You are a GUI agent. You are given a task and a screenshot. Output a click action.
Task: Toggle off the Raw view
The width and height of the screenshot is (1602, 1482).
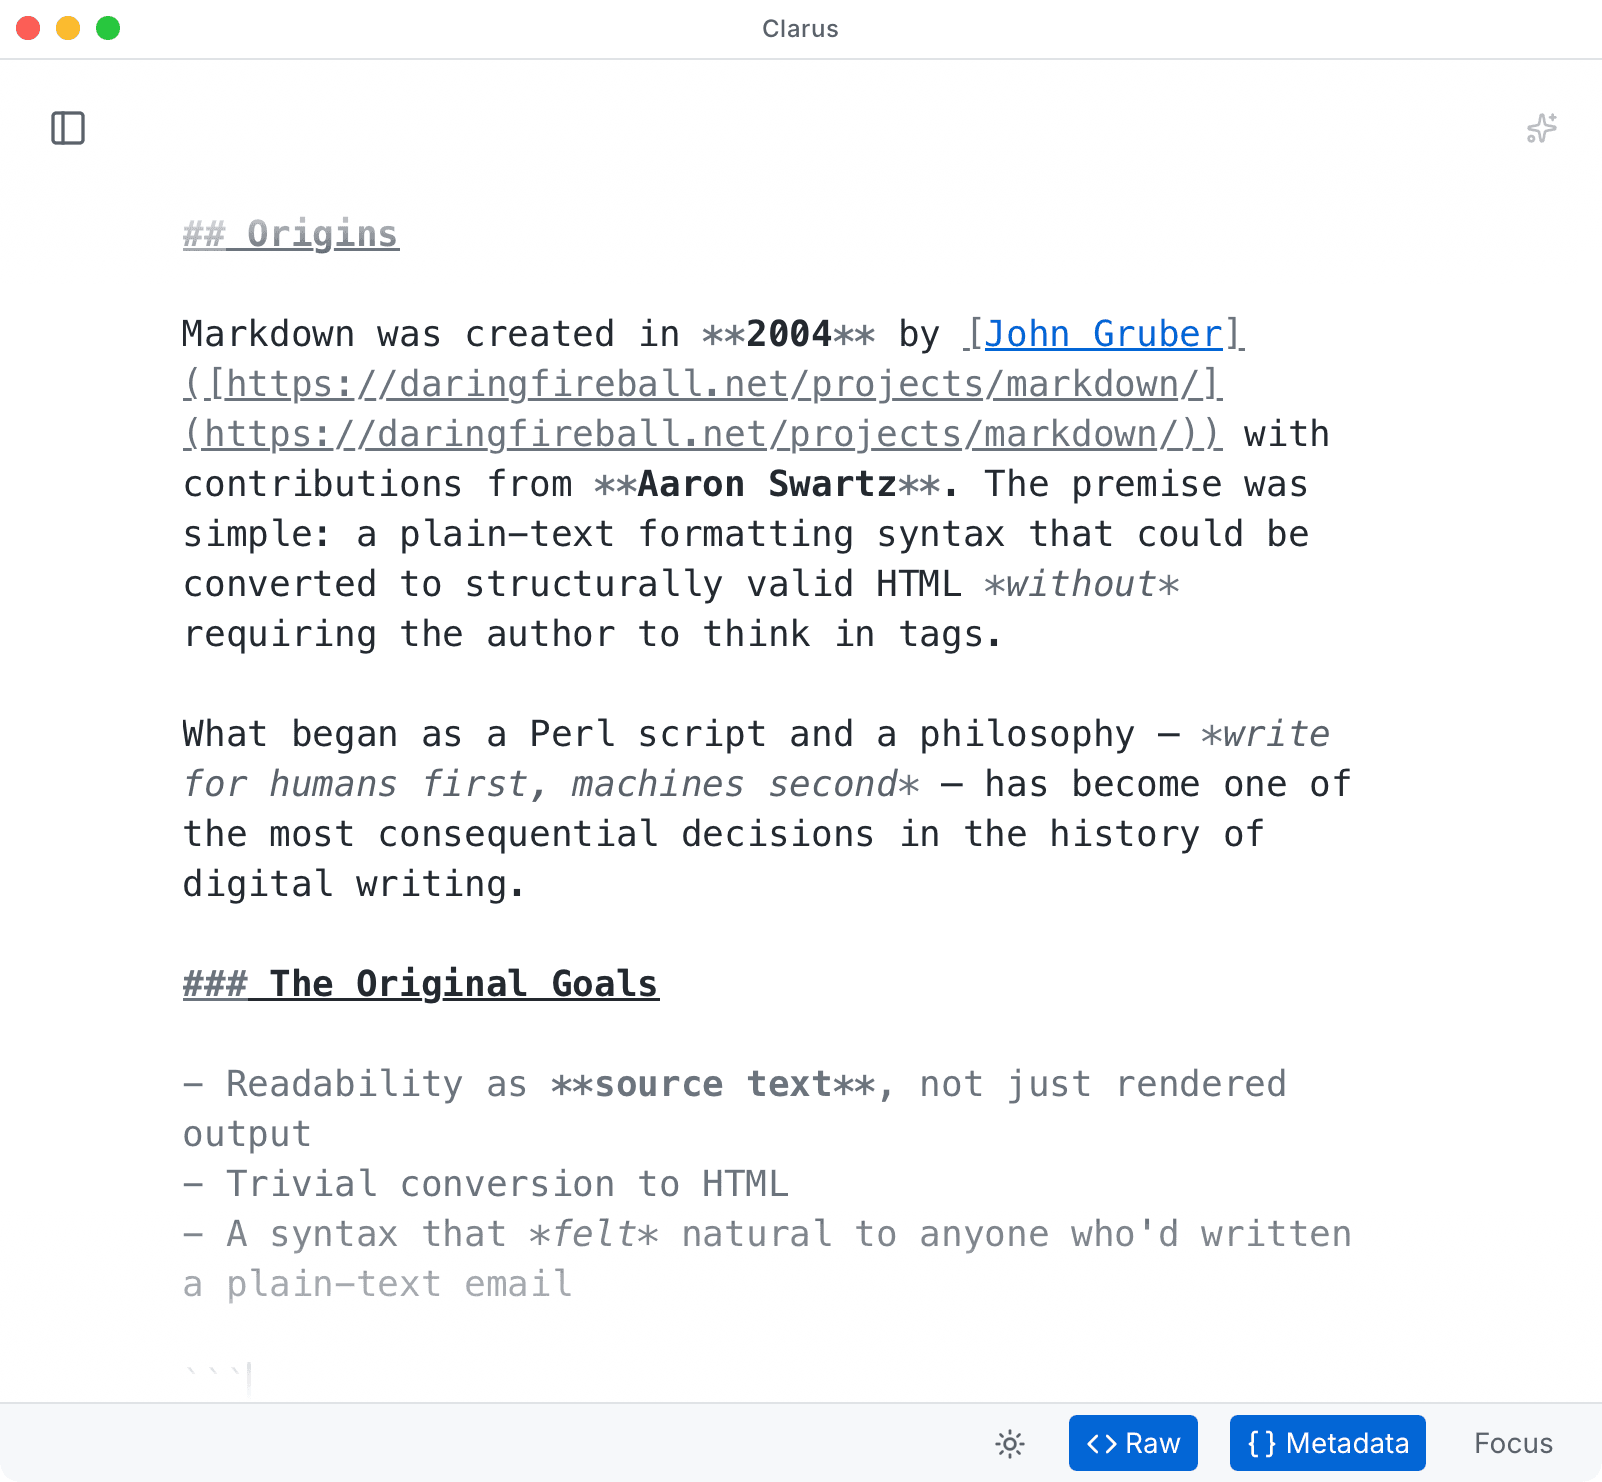pyautogui.click(x=1133, y=1443)
